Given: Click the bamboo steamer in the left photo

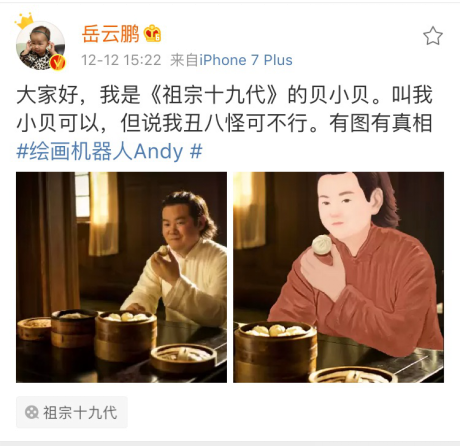Looking at the screenshot, I should tap(126, 335).
